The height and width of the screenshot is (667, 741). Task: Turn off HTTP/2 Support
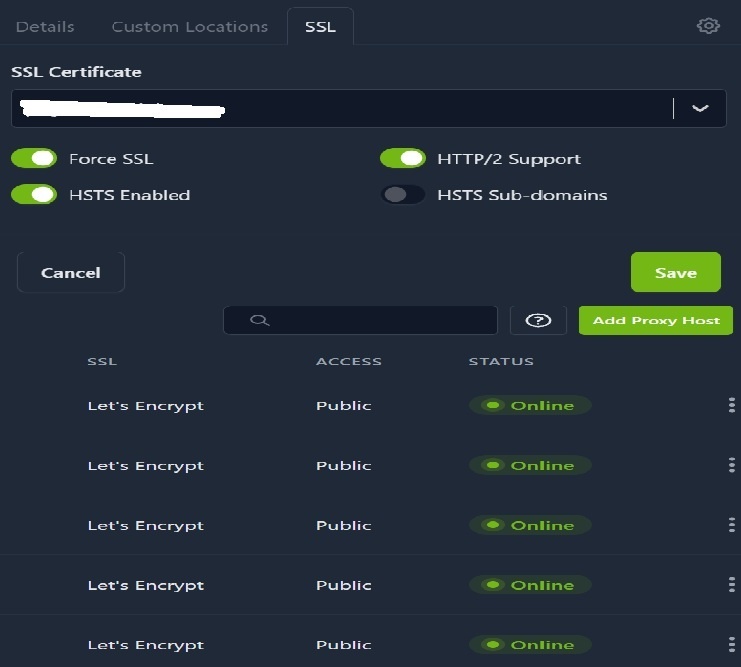point(403,158)
